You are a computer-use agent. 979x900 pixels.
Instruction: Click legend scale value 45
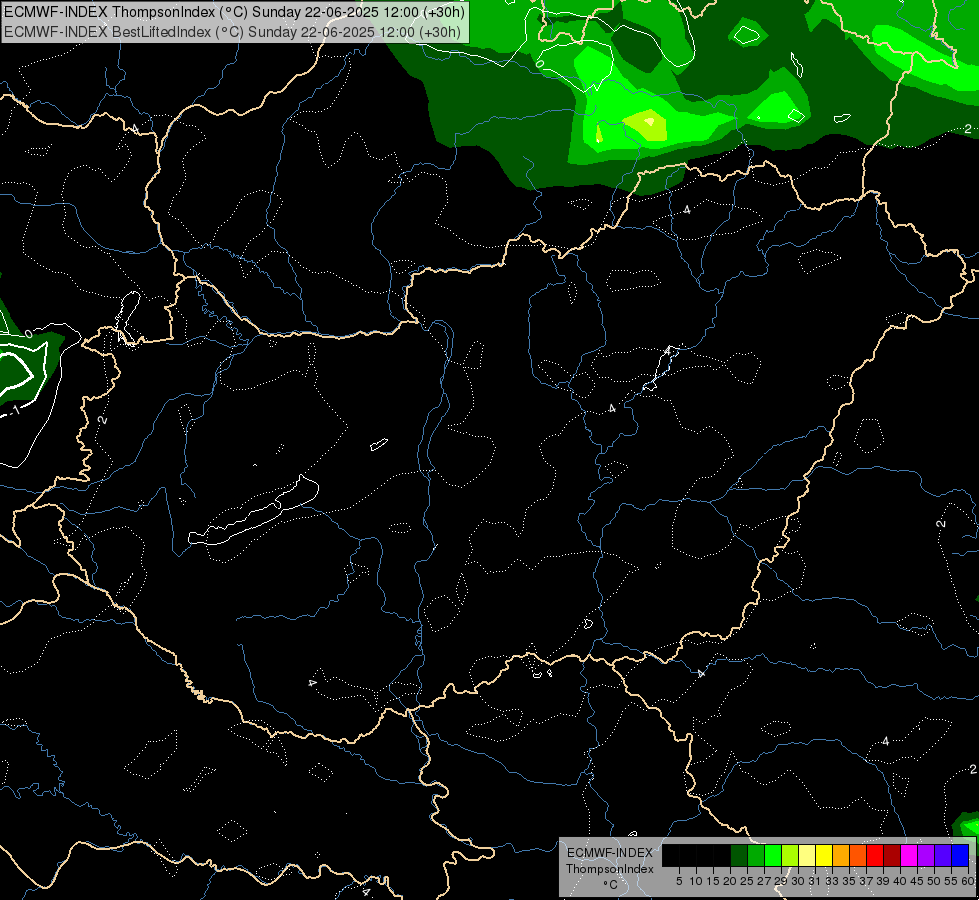[x=917, y=881]
